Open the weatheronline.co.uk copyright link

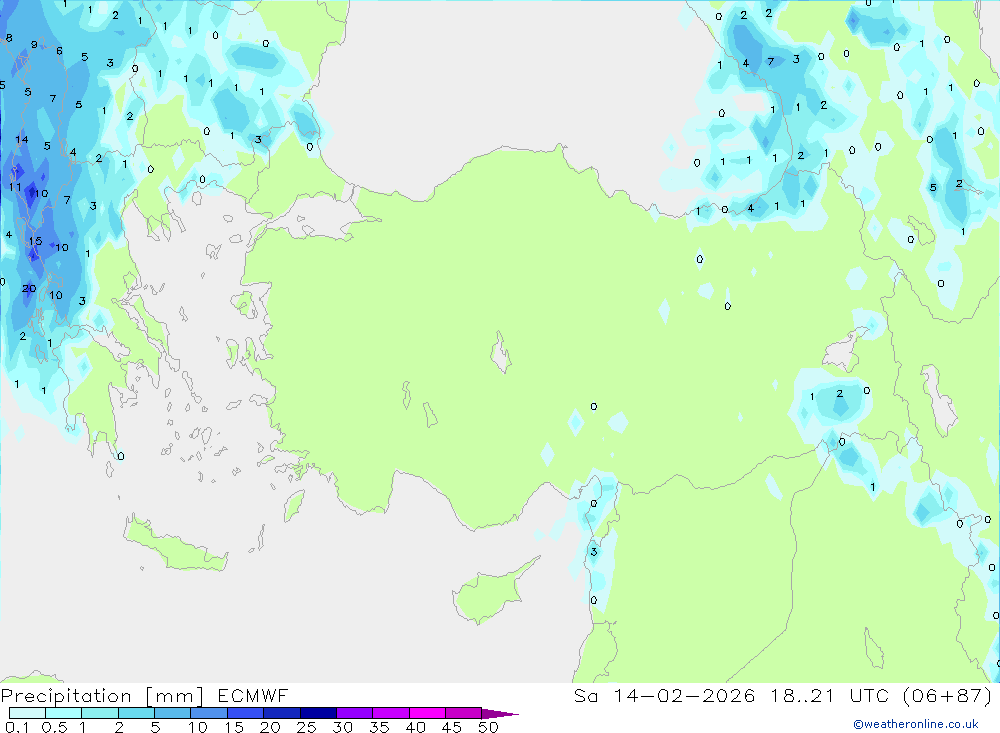916,724
